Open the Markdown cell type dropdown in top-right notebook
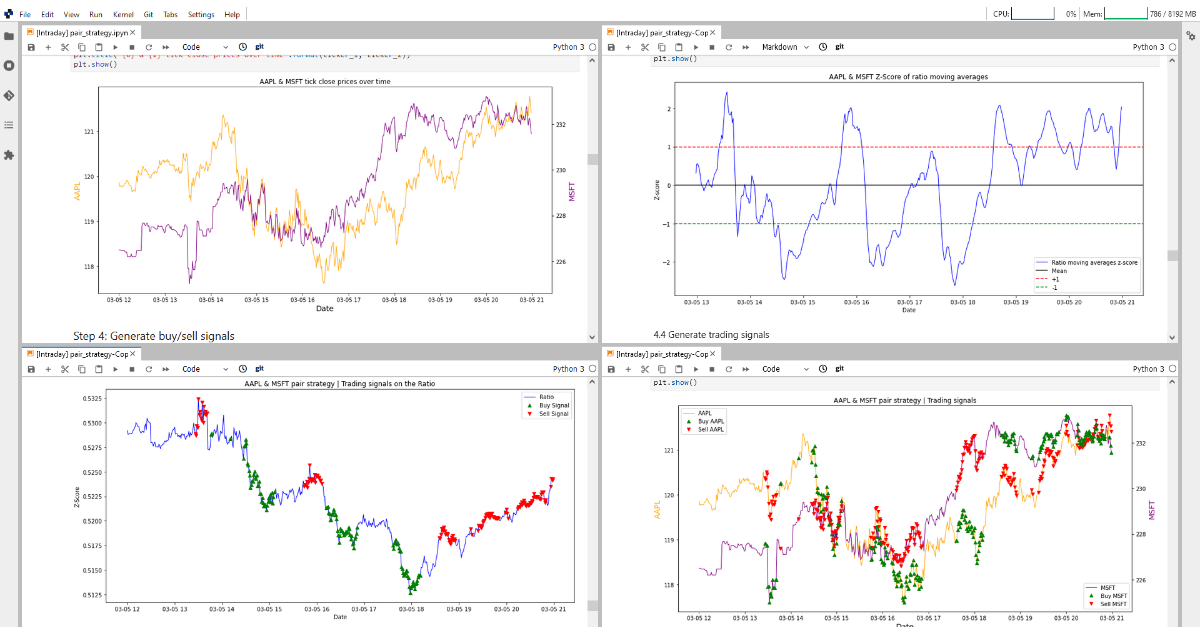The image size is (1200, 627). pos(783,47)
